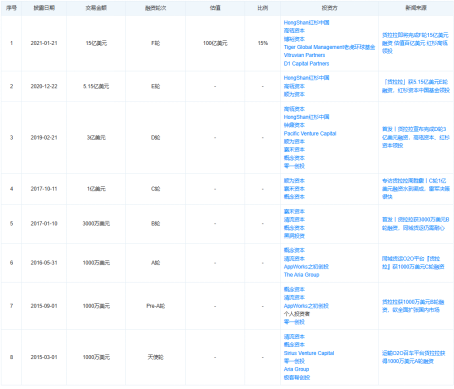
Task: Open HongShan link in the 2020-12-22 row
Action: [306, 78]
